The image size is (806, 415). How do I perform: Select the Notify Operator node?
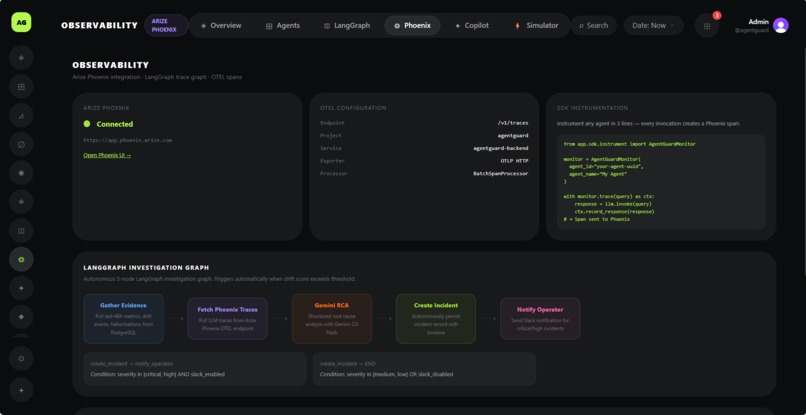(540, 319)
